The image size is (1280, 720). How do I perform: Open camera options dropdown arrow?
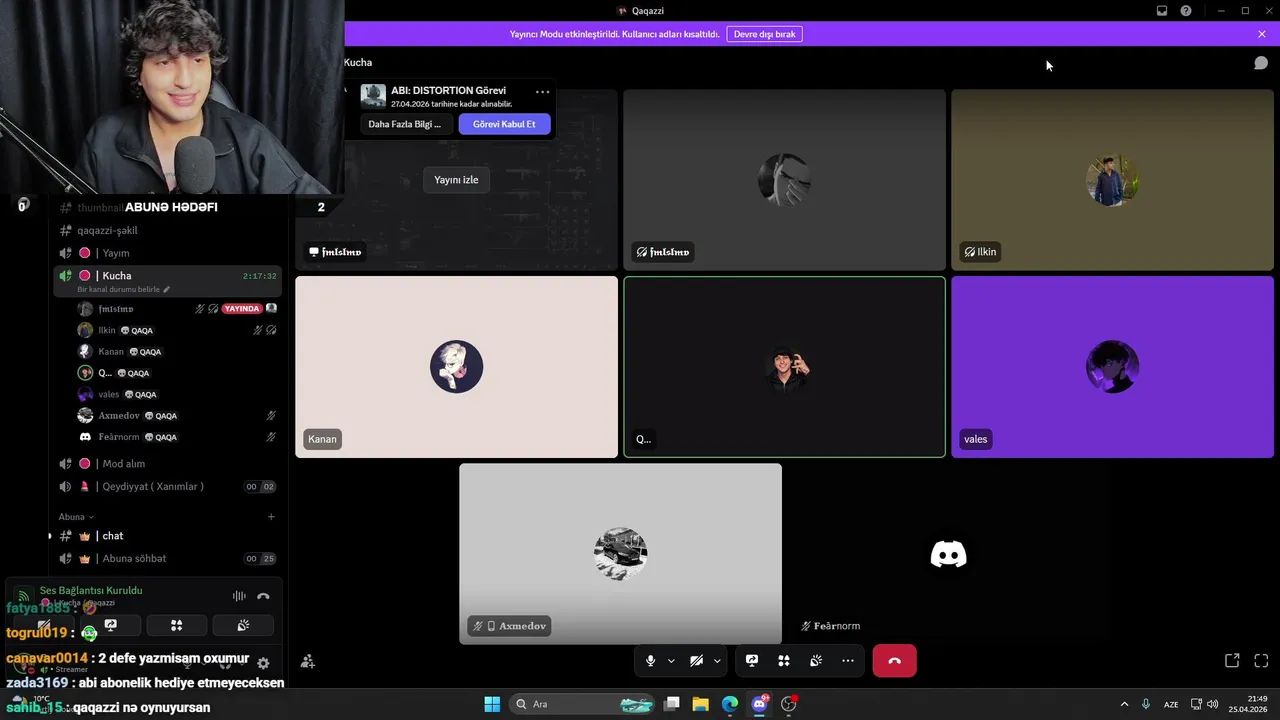tap(717, 661)
